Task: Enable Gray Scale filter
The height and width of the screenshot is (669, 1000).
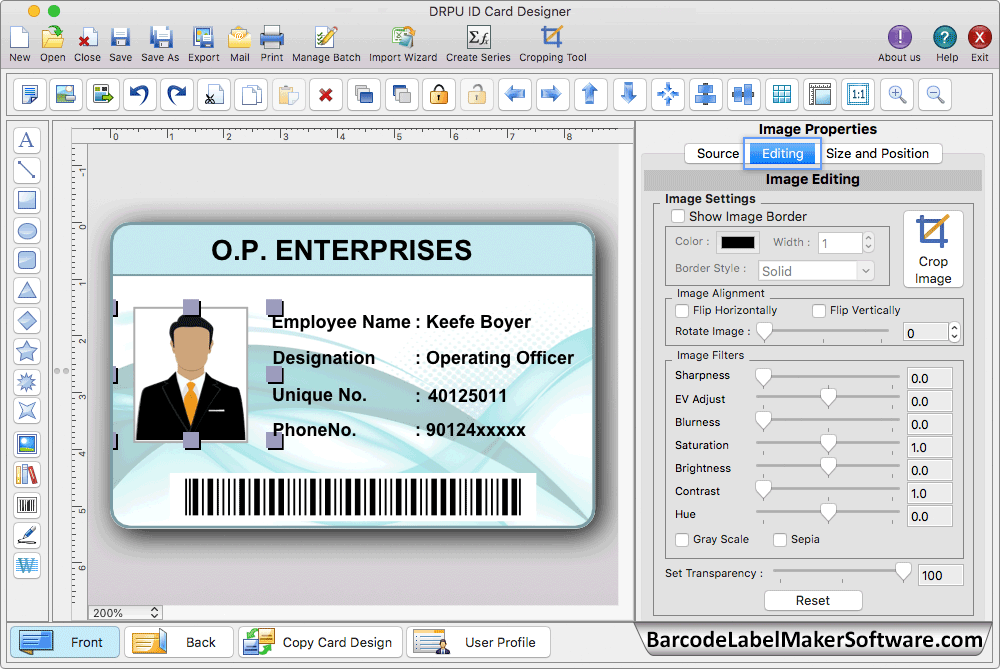Action: click(x=682, y=540)
